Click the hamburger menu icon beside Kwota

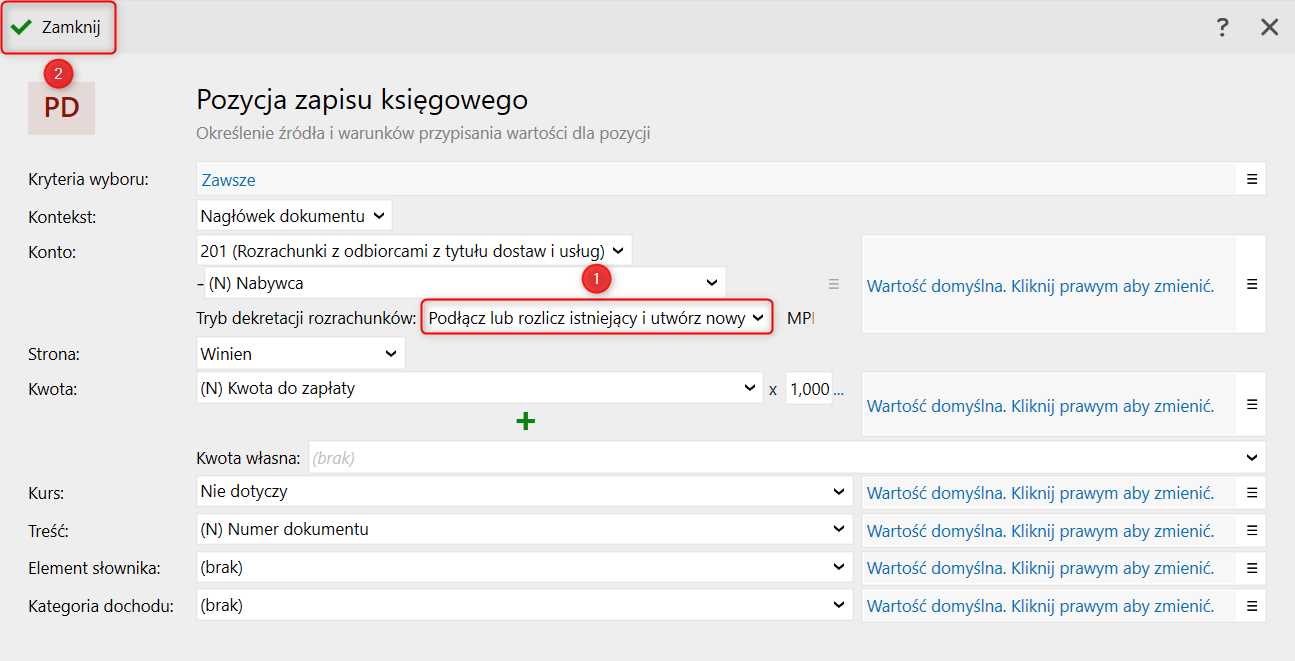pyautogui.click(x=1251, y=404)
